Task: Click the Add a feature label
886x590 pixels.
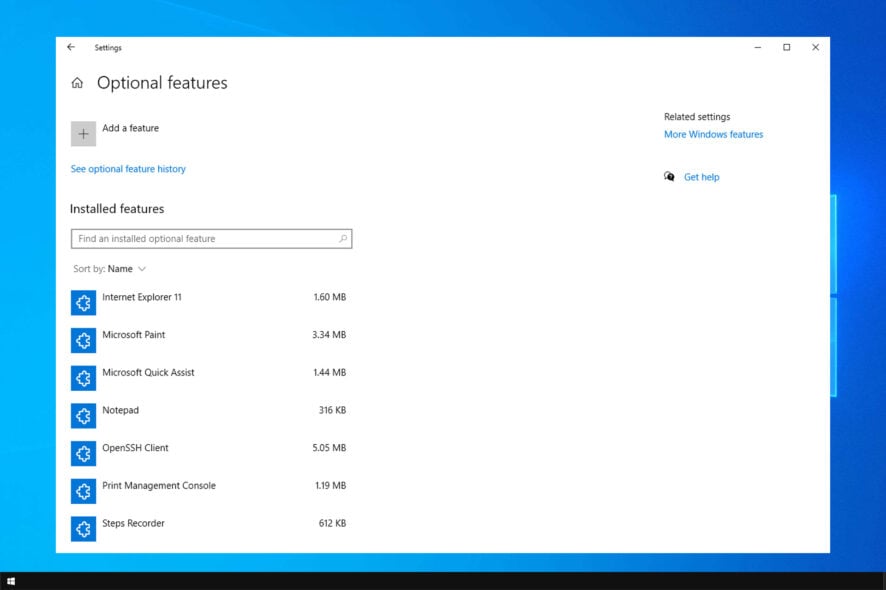Action: point(131,128)
